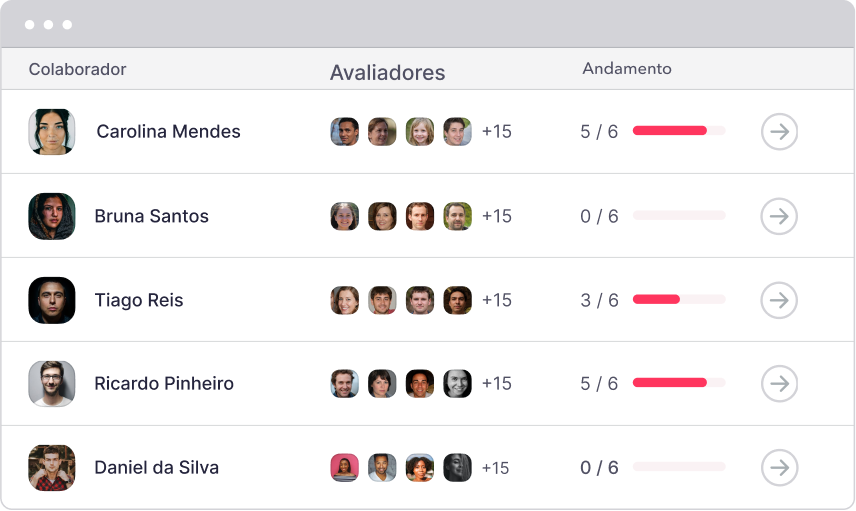Image resolution: width=856 pixels, height=511 pixels.
Task: Open Ricardo Pinheiro's profile picture
Action: [52, 383]
